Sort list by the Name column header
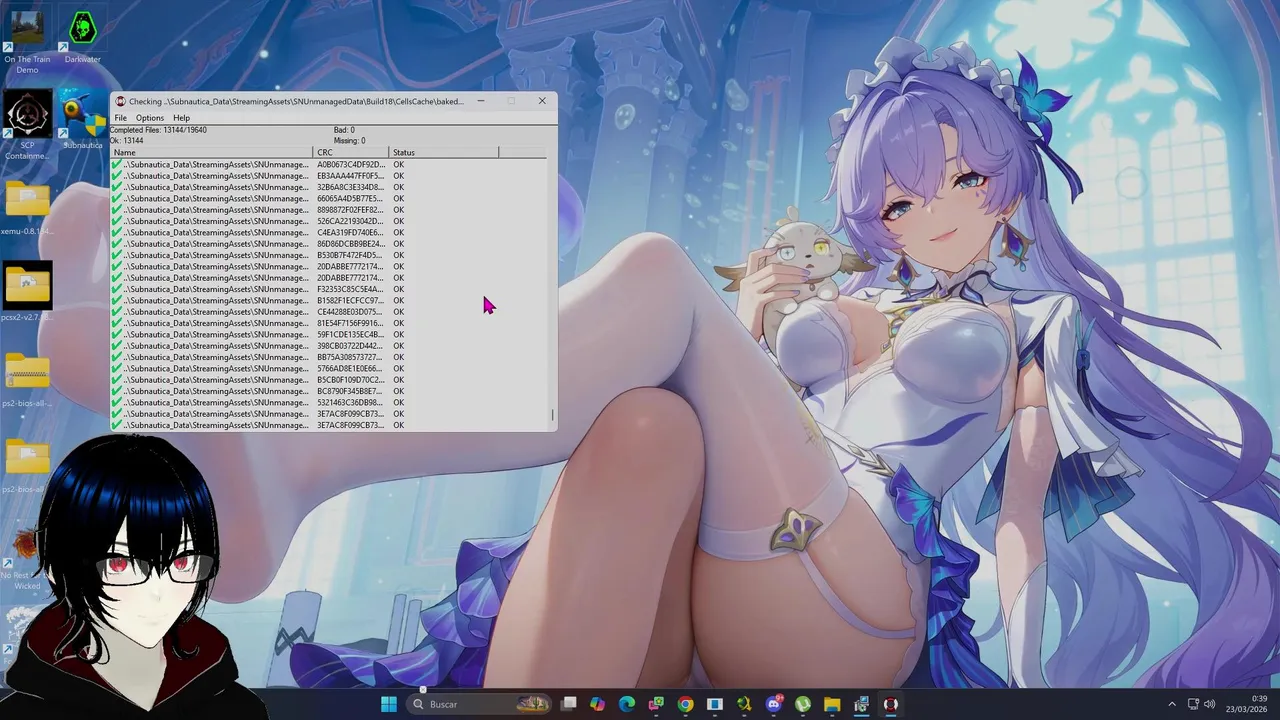Screen dimensions: 1280x720 (x=211, y=152)
